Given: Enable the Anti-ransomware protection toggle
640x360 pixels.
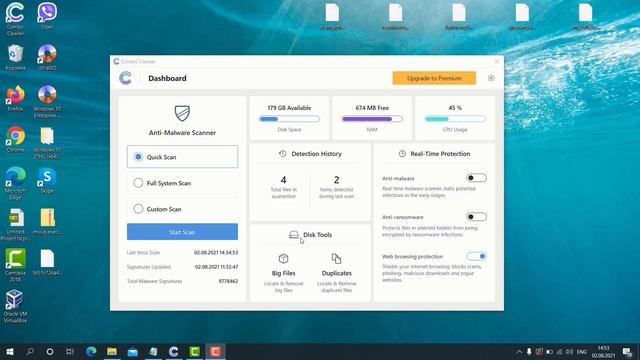Looking at the screenshot, I should point(476,217).
